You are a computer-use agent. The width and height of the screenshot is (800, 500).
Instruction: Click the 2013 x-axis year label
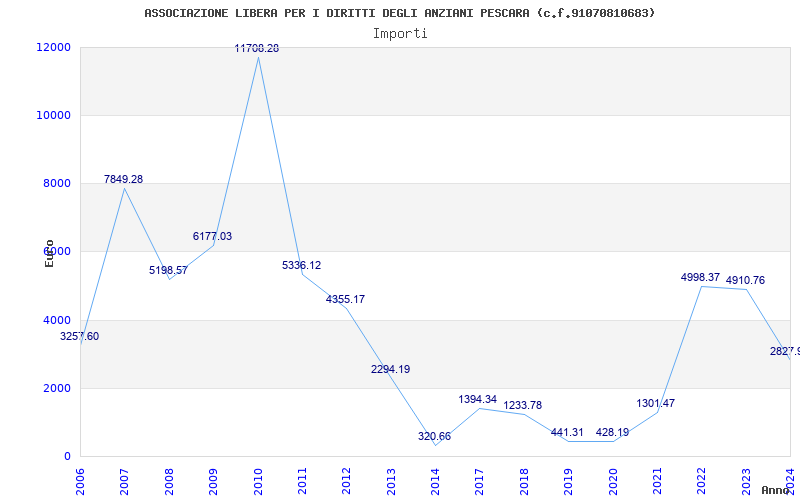coord(391,481)
